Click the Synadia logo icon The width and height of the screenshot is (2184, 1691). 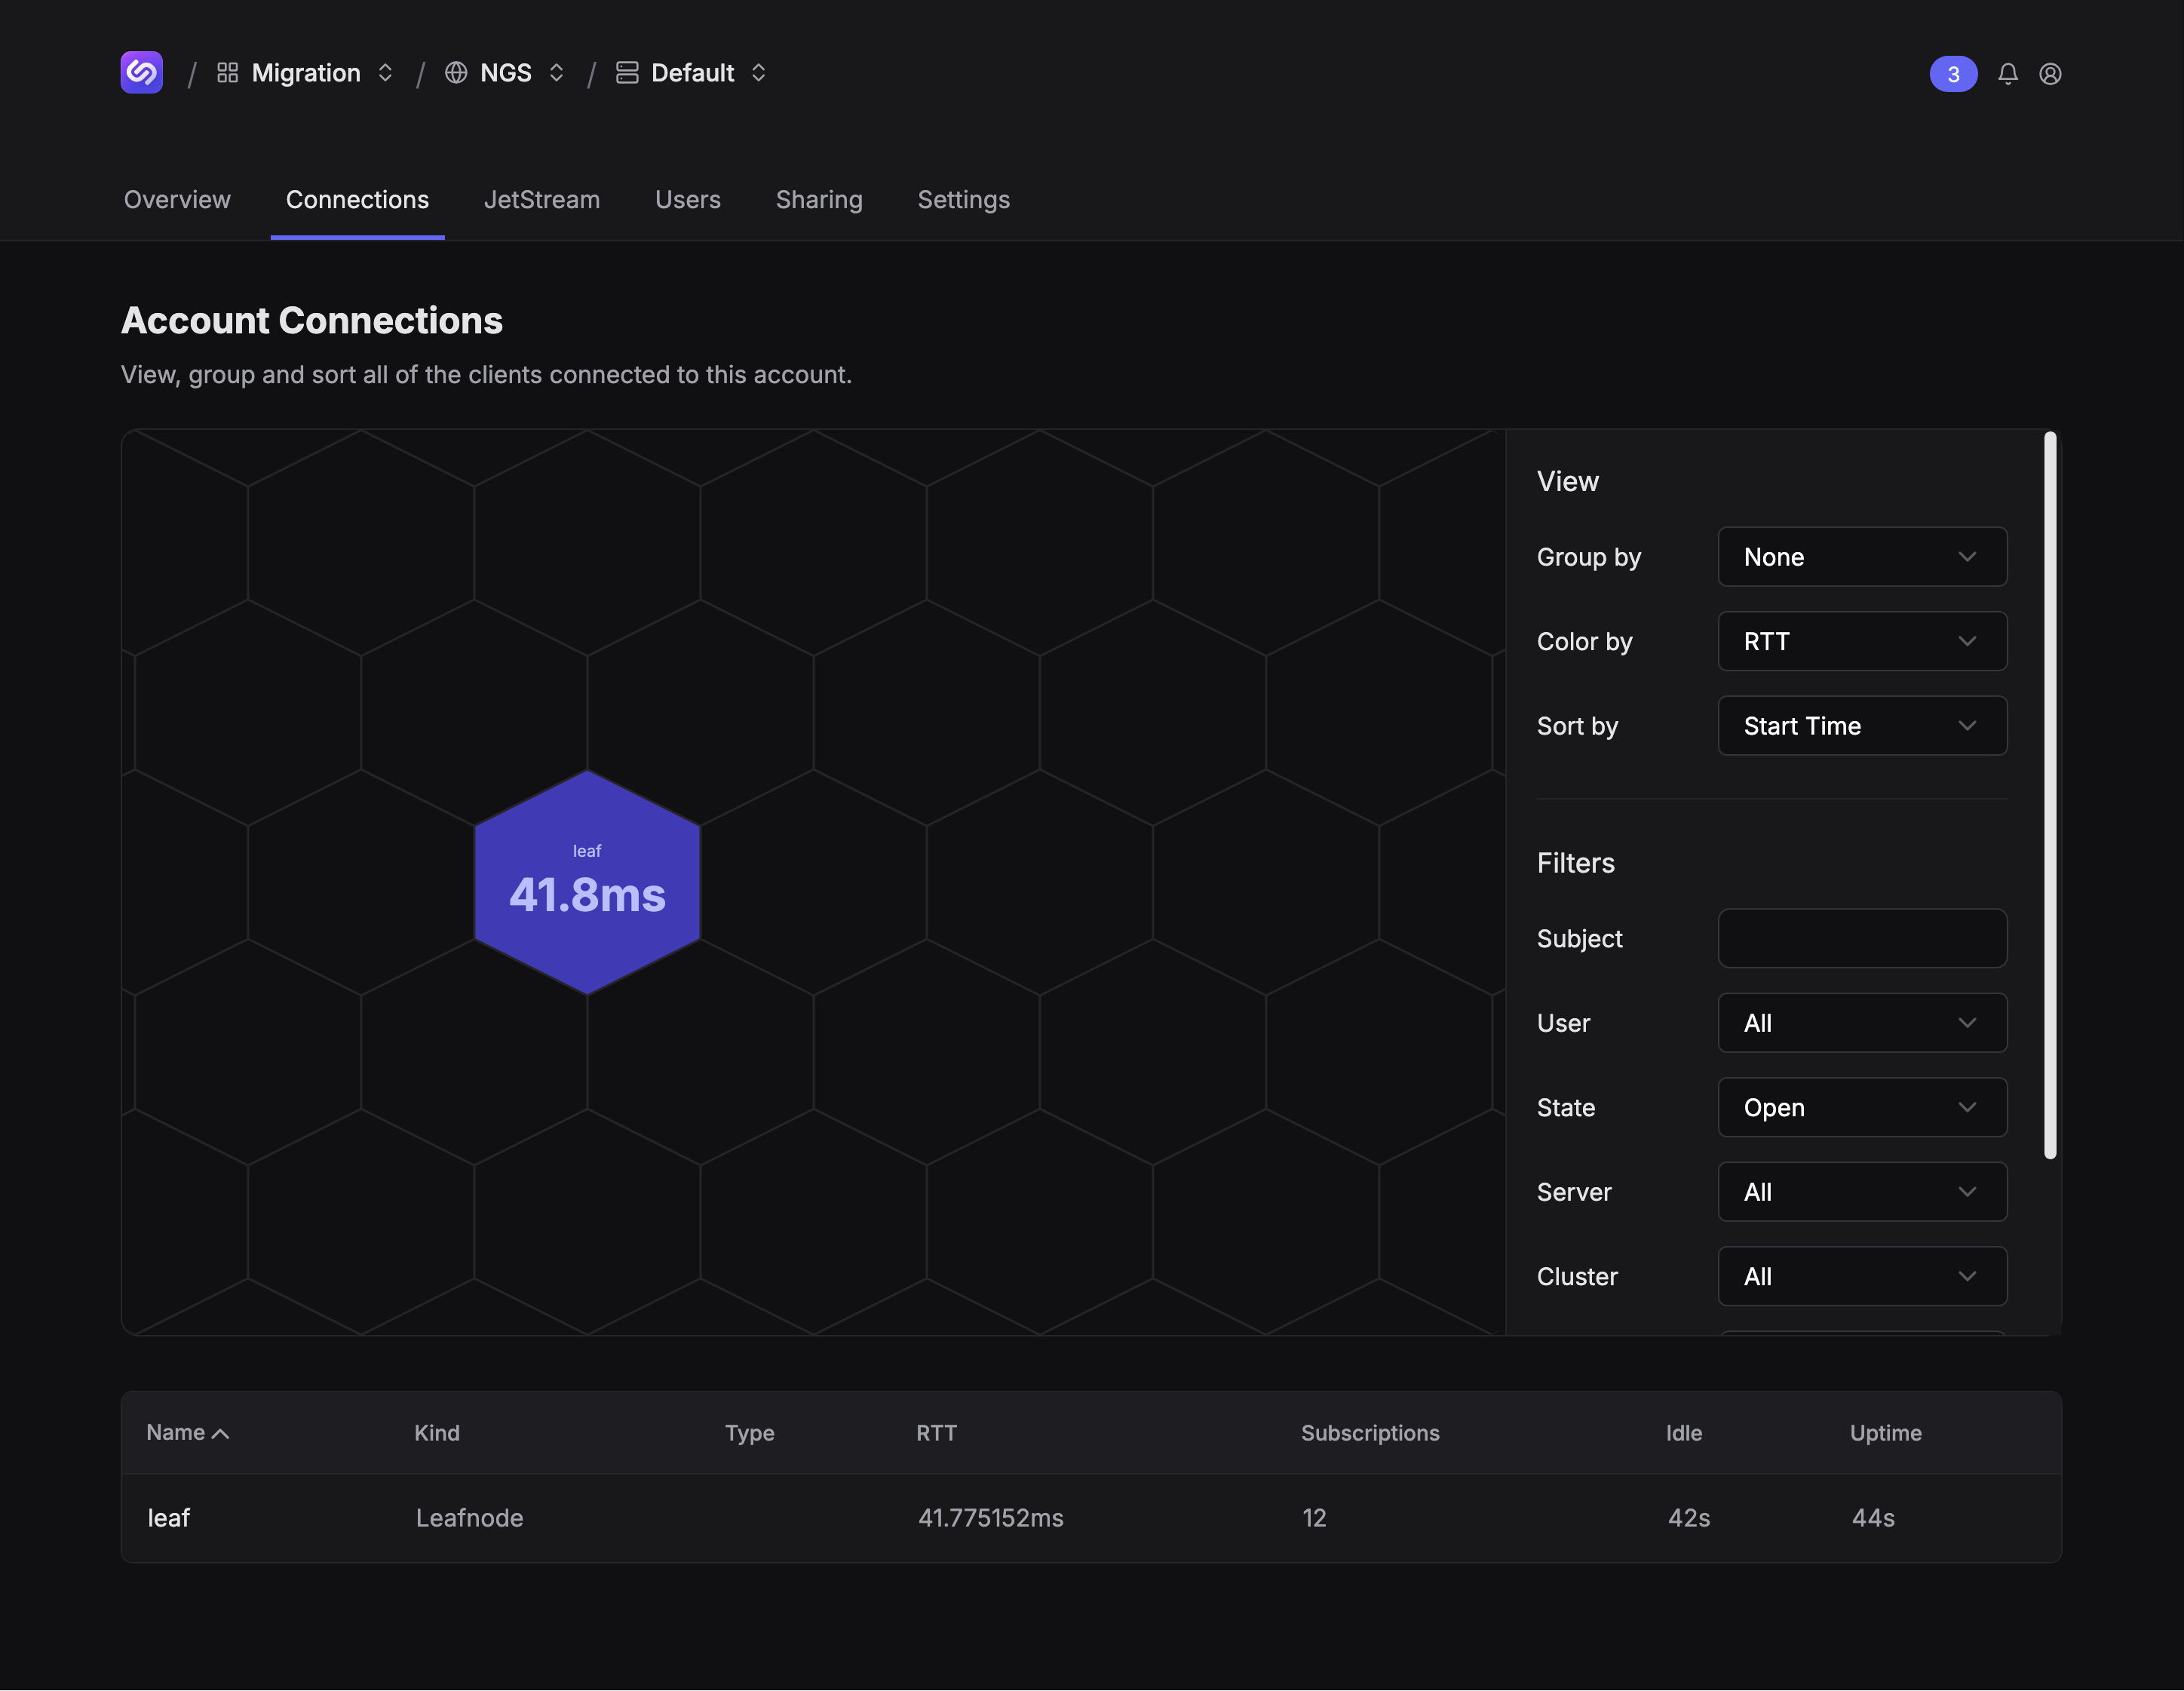click(142, 73)
